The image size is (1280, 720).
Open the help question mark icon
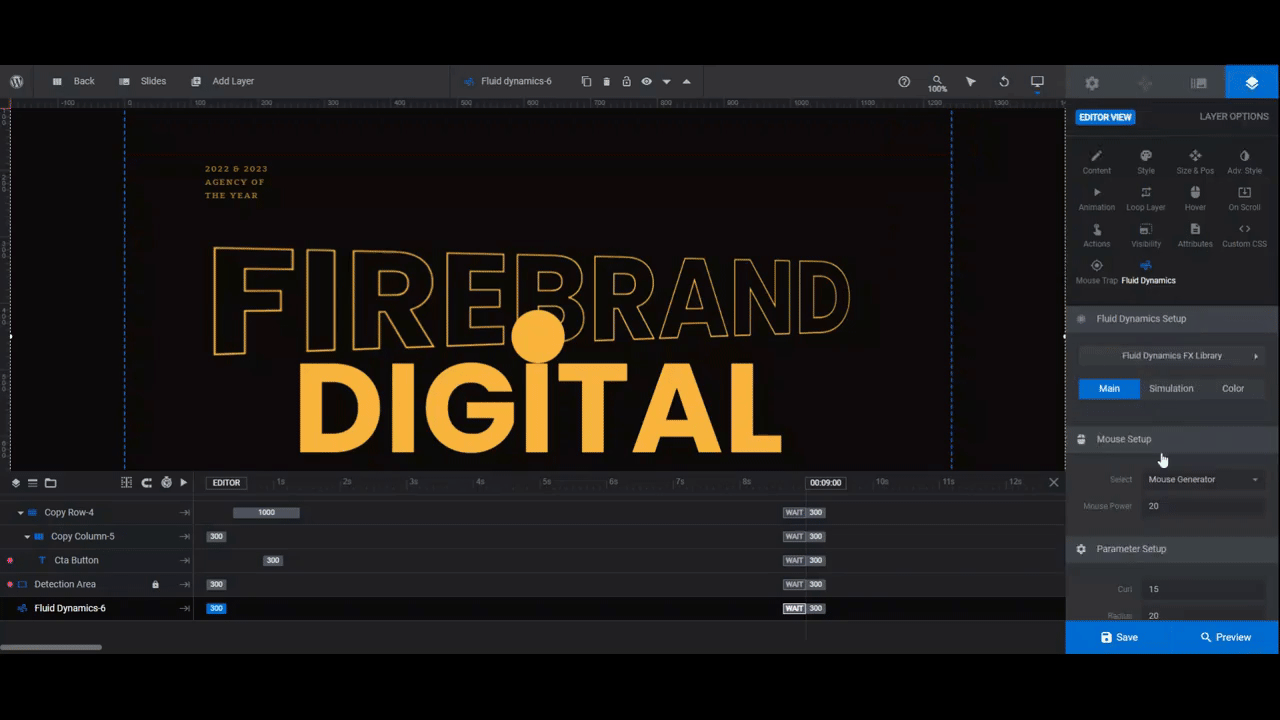pyautogui.click(x=904, y=81)
